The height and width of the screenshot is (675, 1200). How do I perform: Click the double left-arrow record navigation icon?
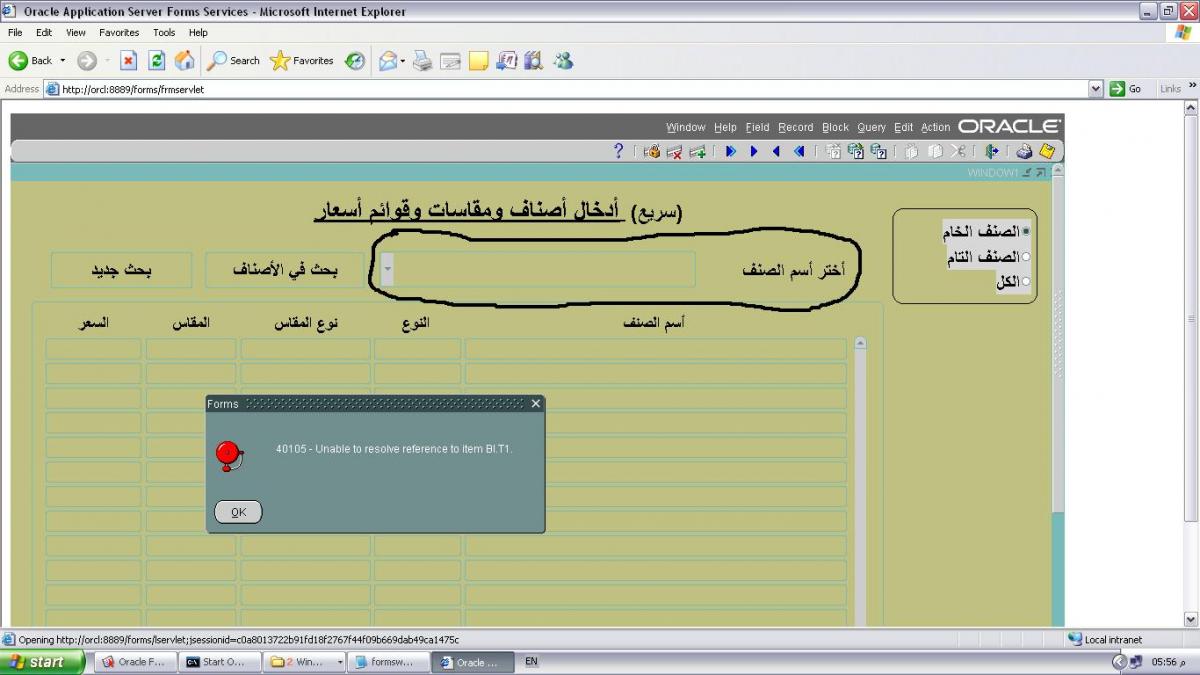(799, 151)
